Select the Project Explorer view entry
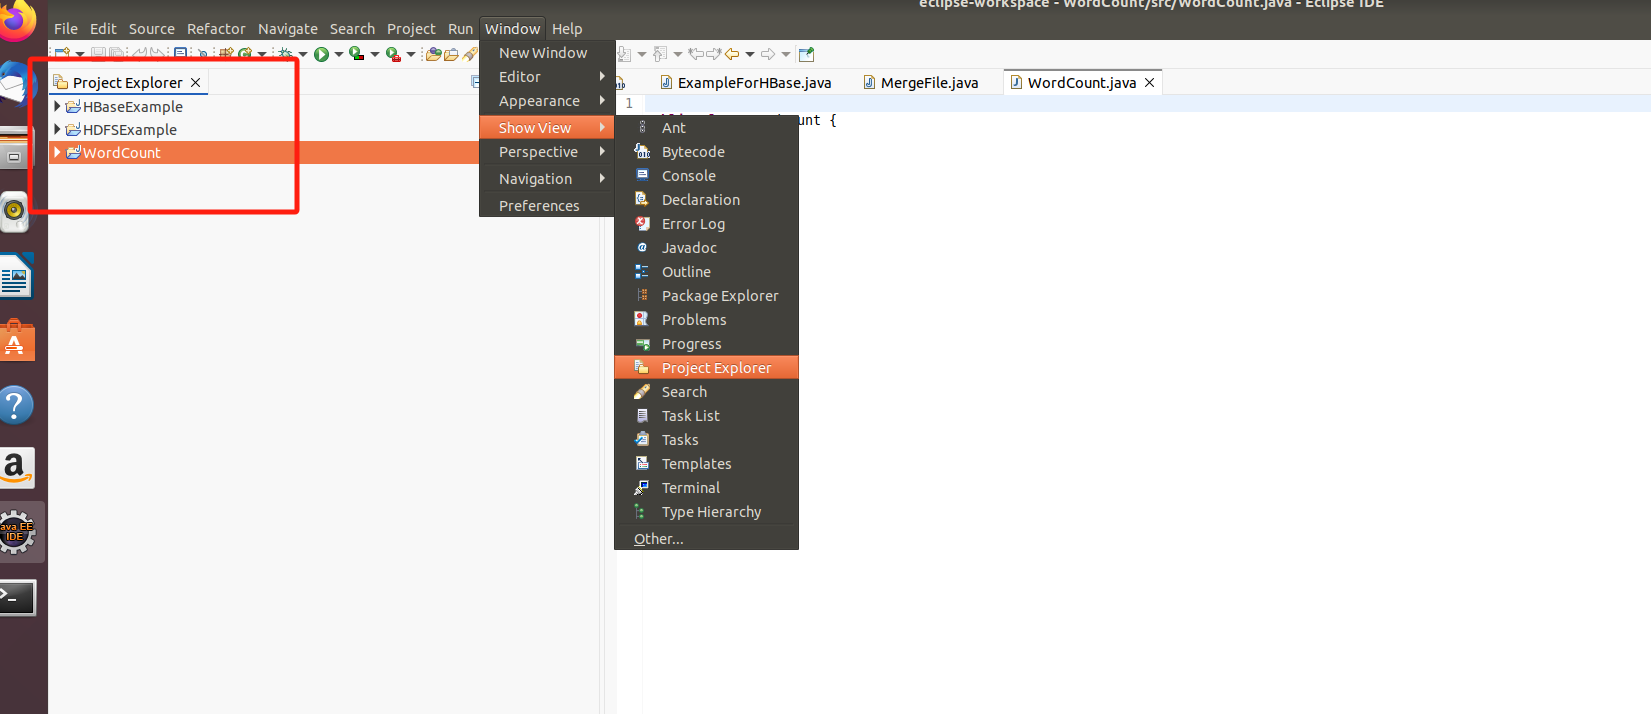The image size is (1651, 714). (x=706, y=368)
